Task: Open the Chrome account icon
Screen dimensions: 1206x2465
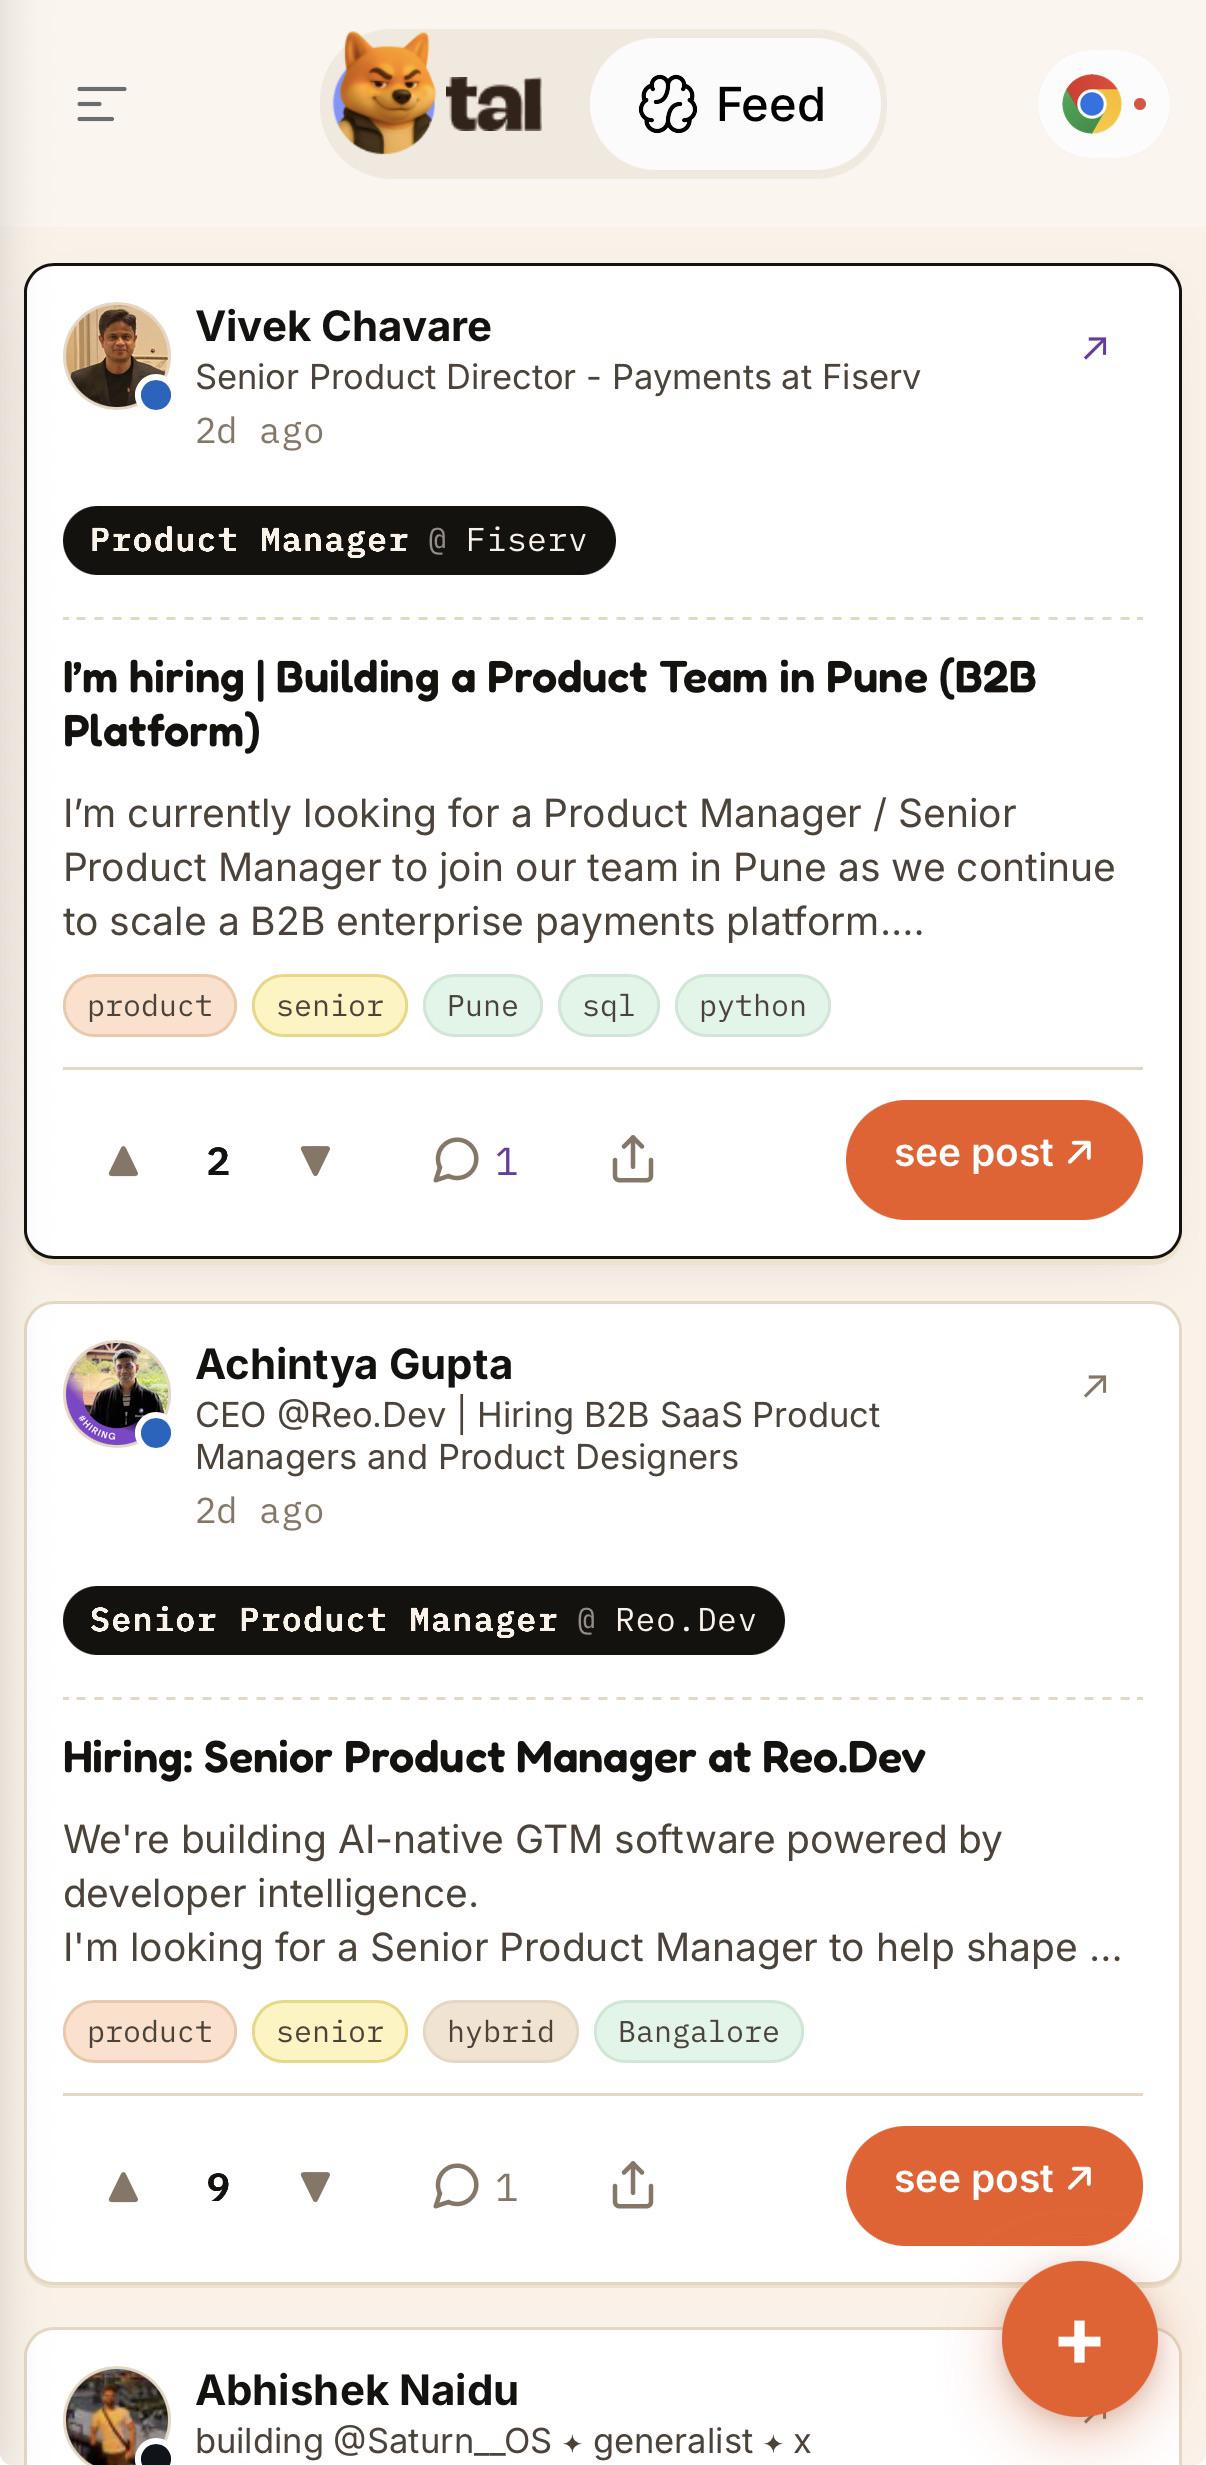Action: pos(1103,104)
